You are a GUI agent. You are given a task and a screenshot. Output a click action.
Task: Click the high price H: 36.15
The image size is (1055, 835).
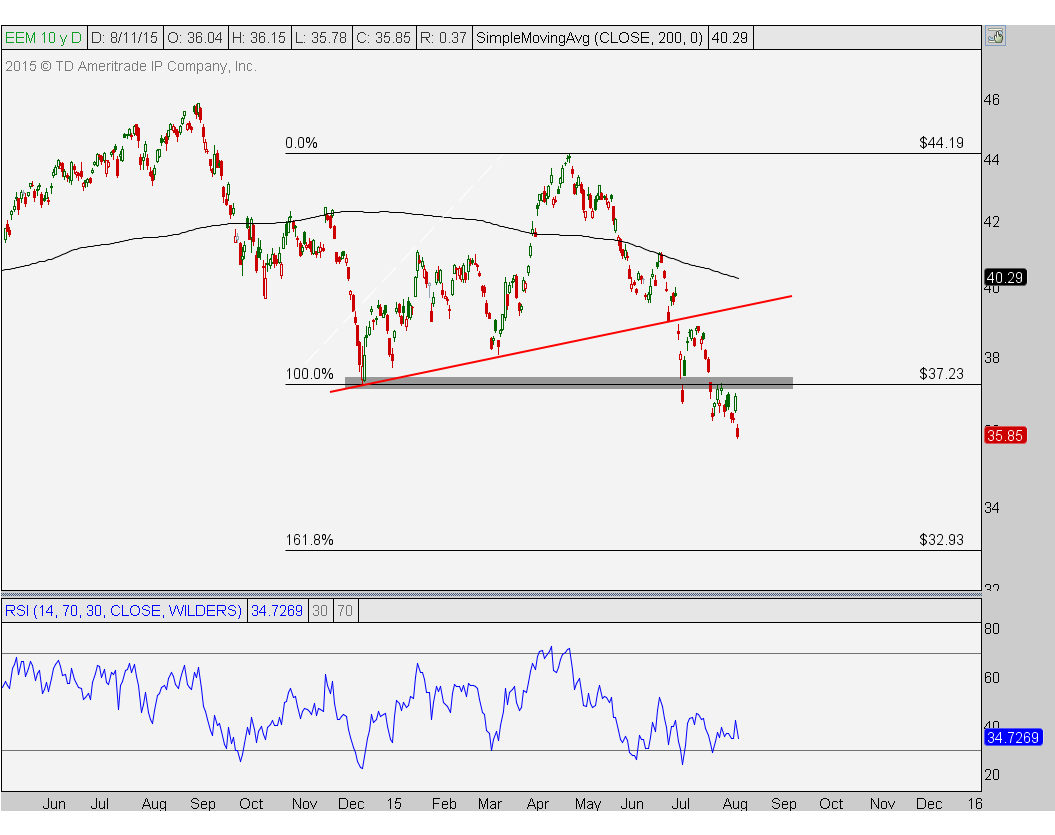click(259, 38)
